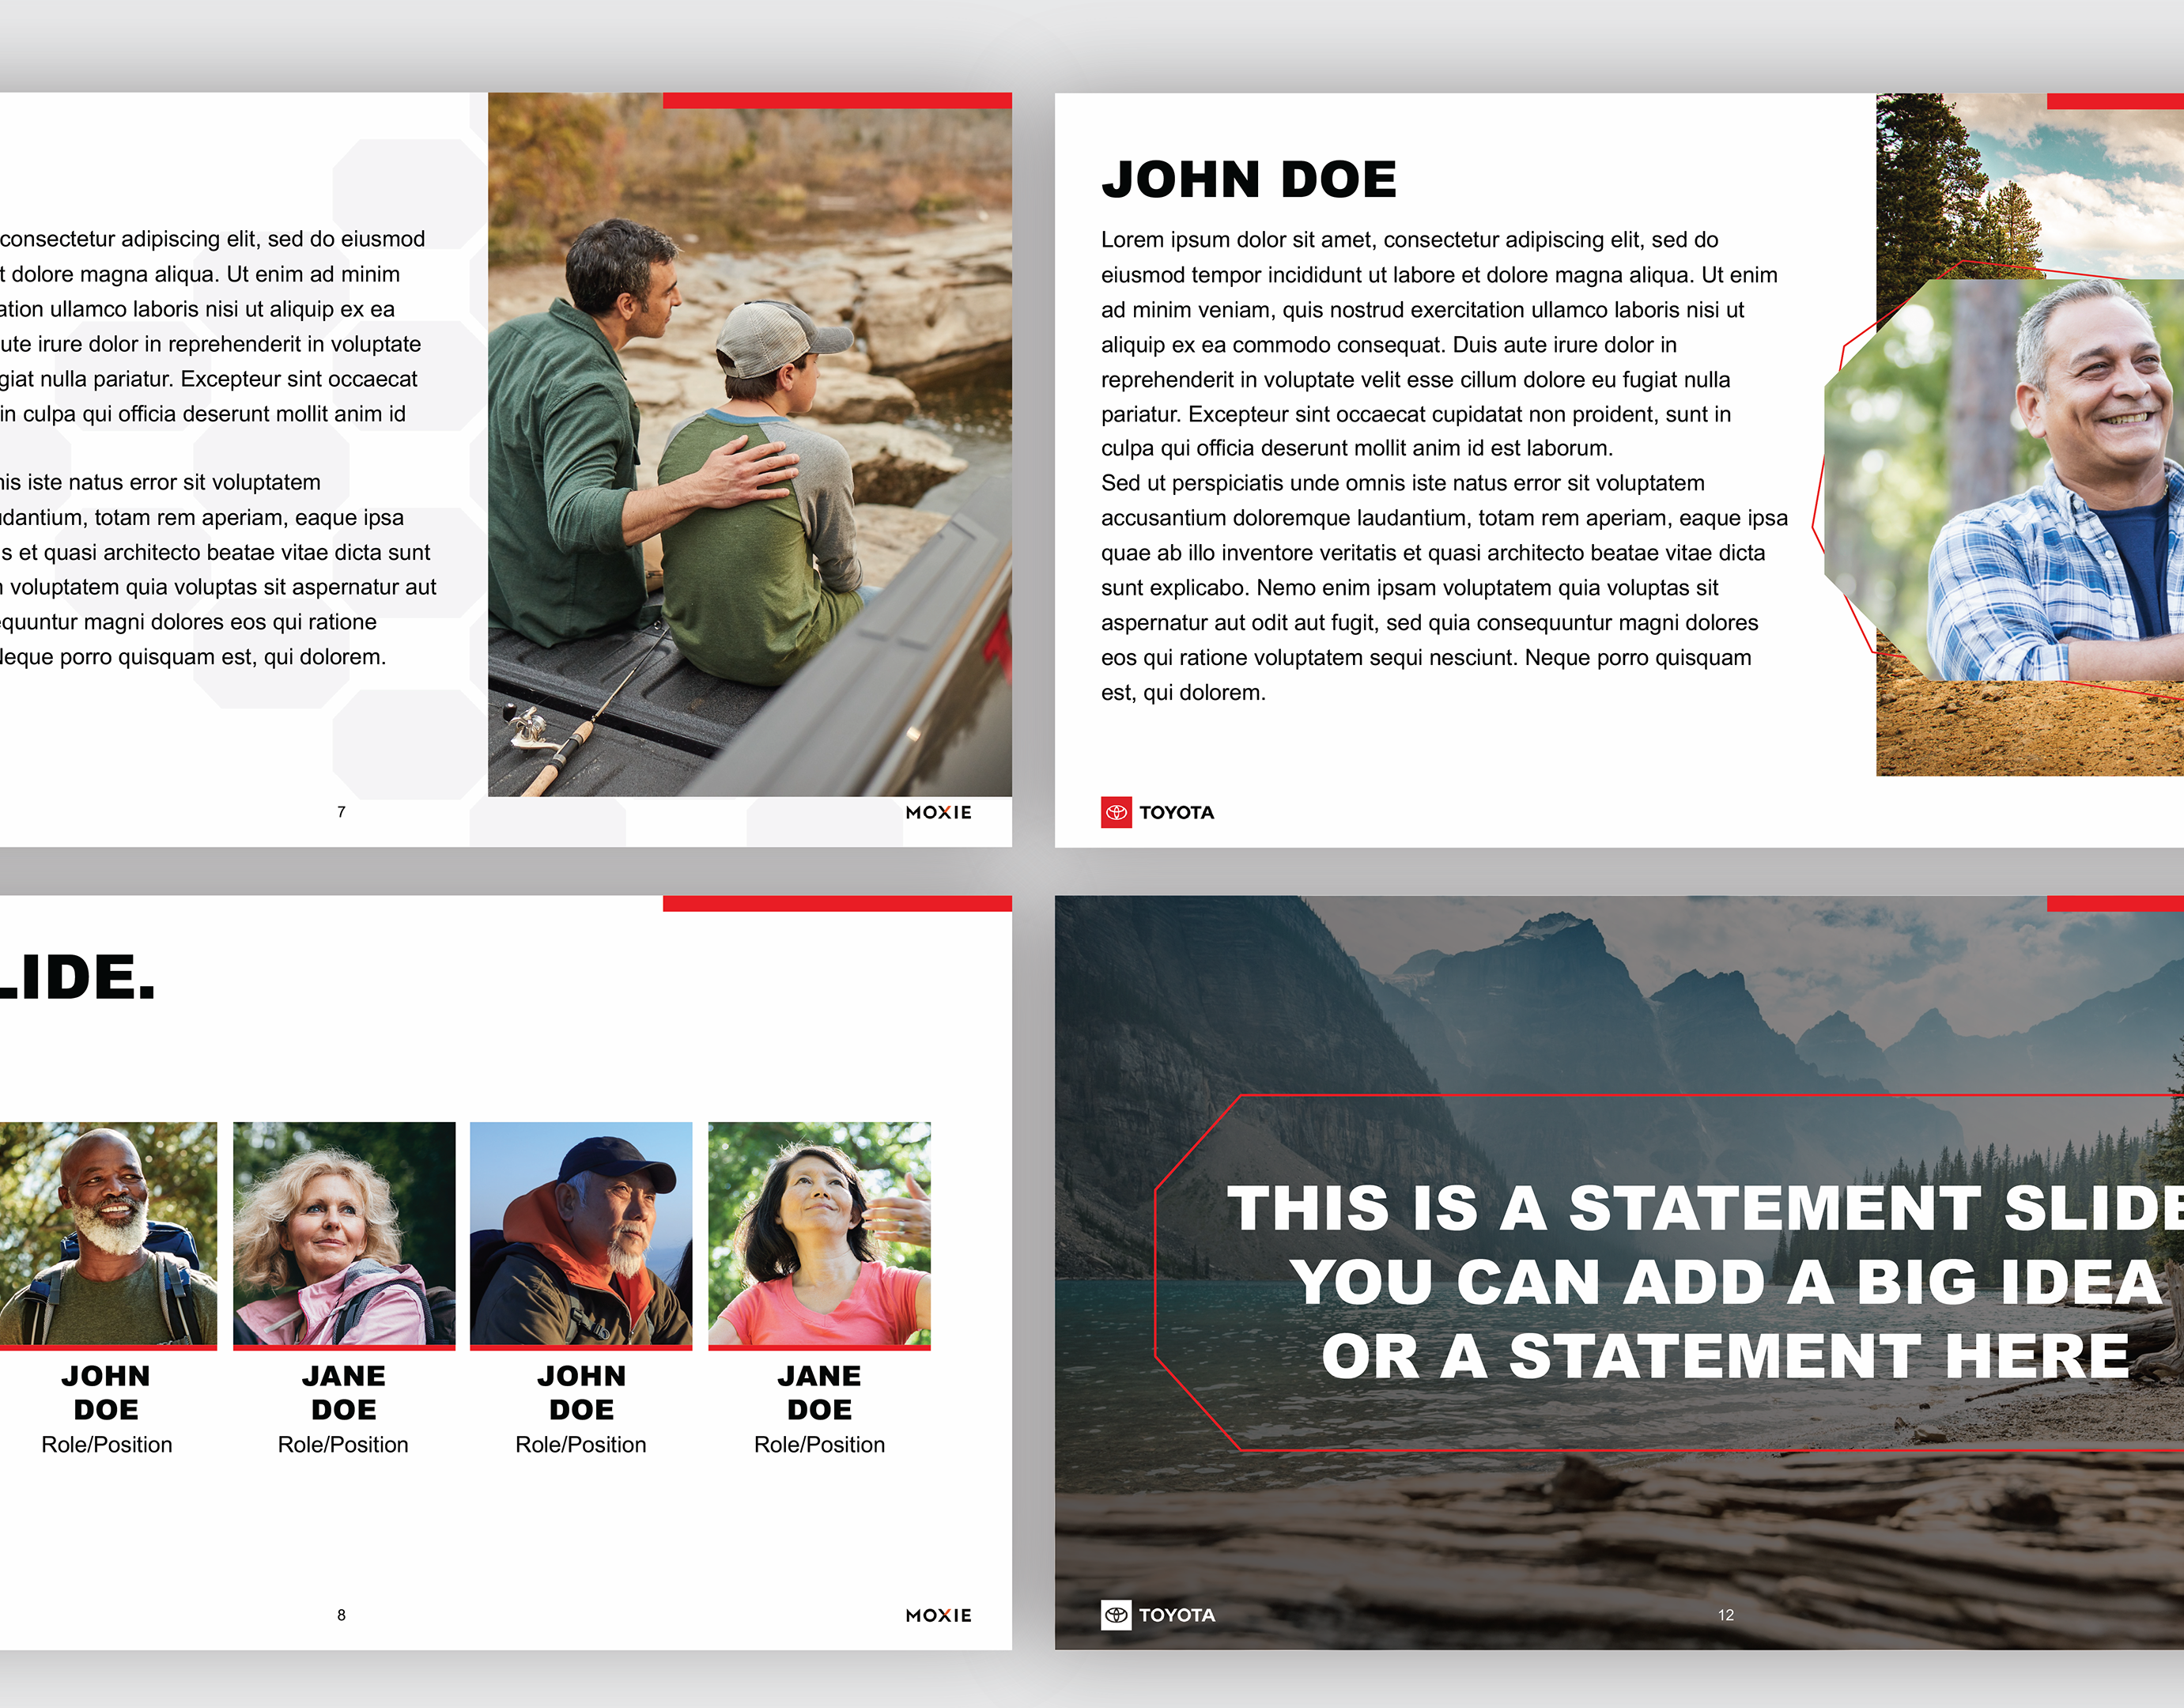Click page number 7
The height and width of the screenshot is (1708, 2184).
coord(341,812)
